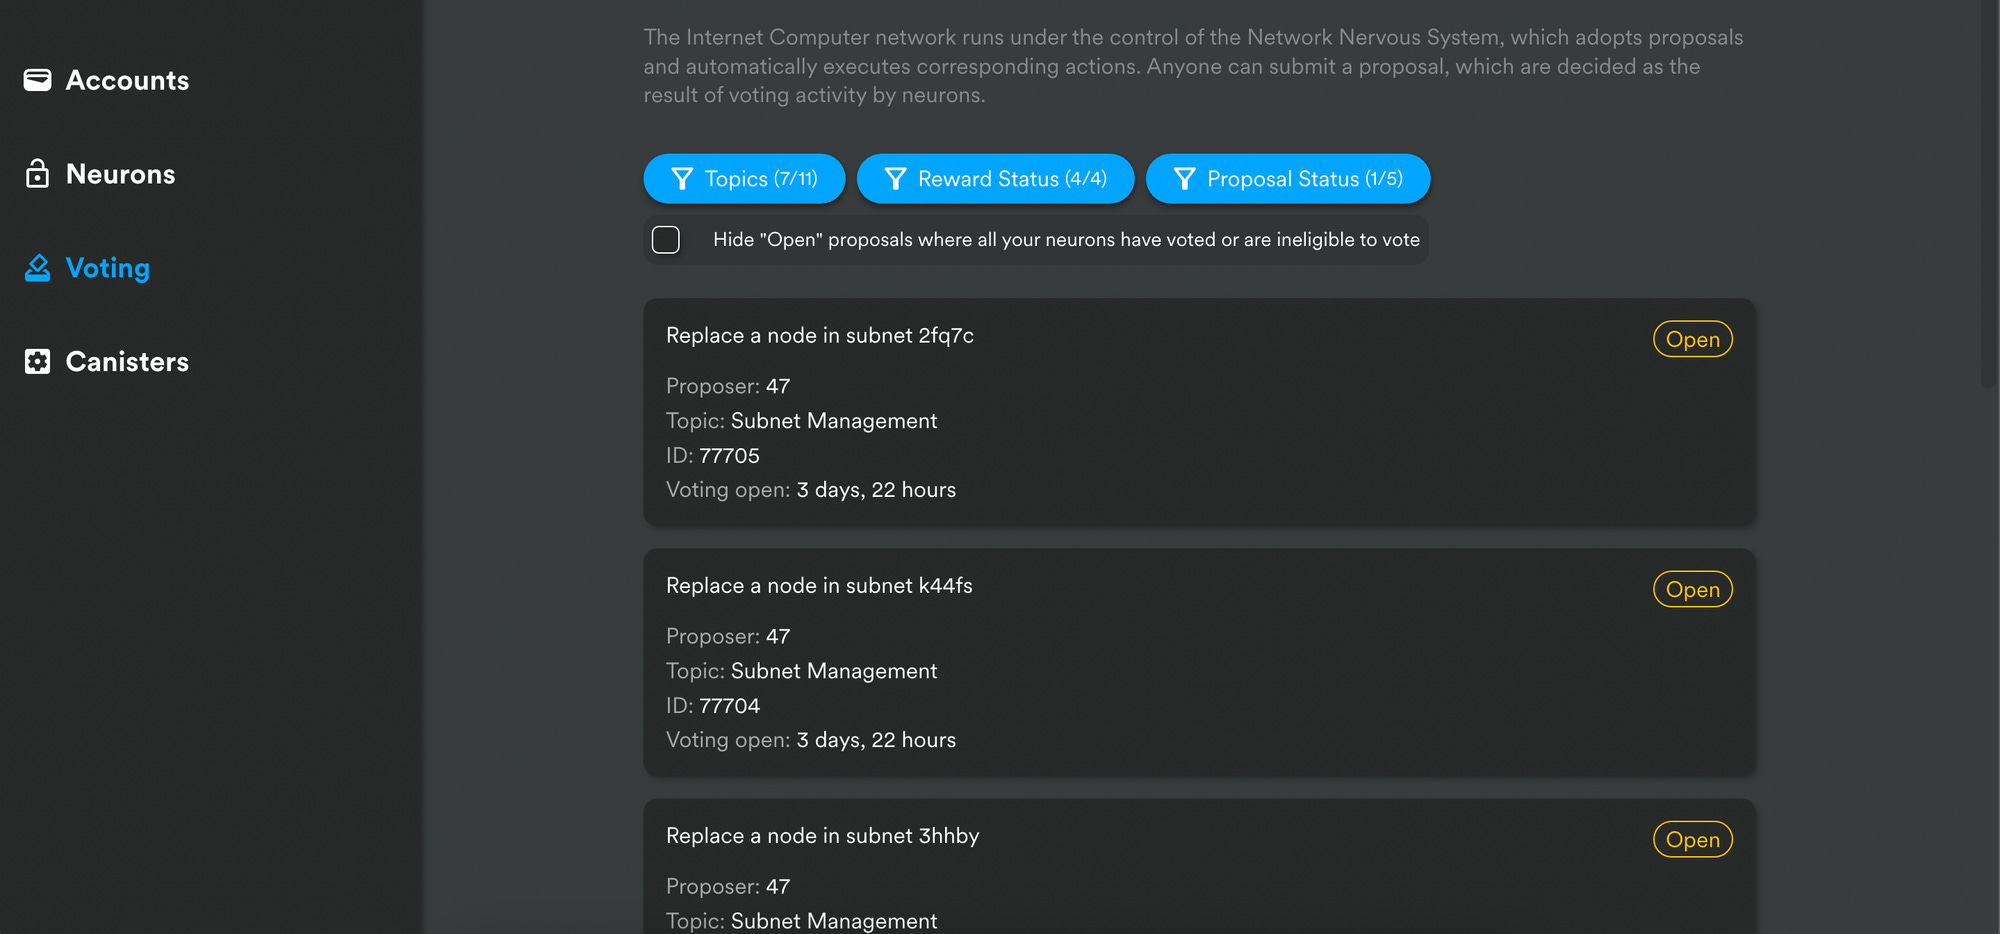Click Proposer 47 in subnet k44fs card

[728, 636]
